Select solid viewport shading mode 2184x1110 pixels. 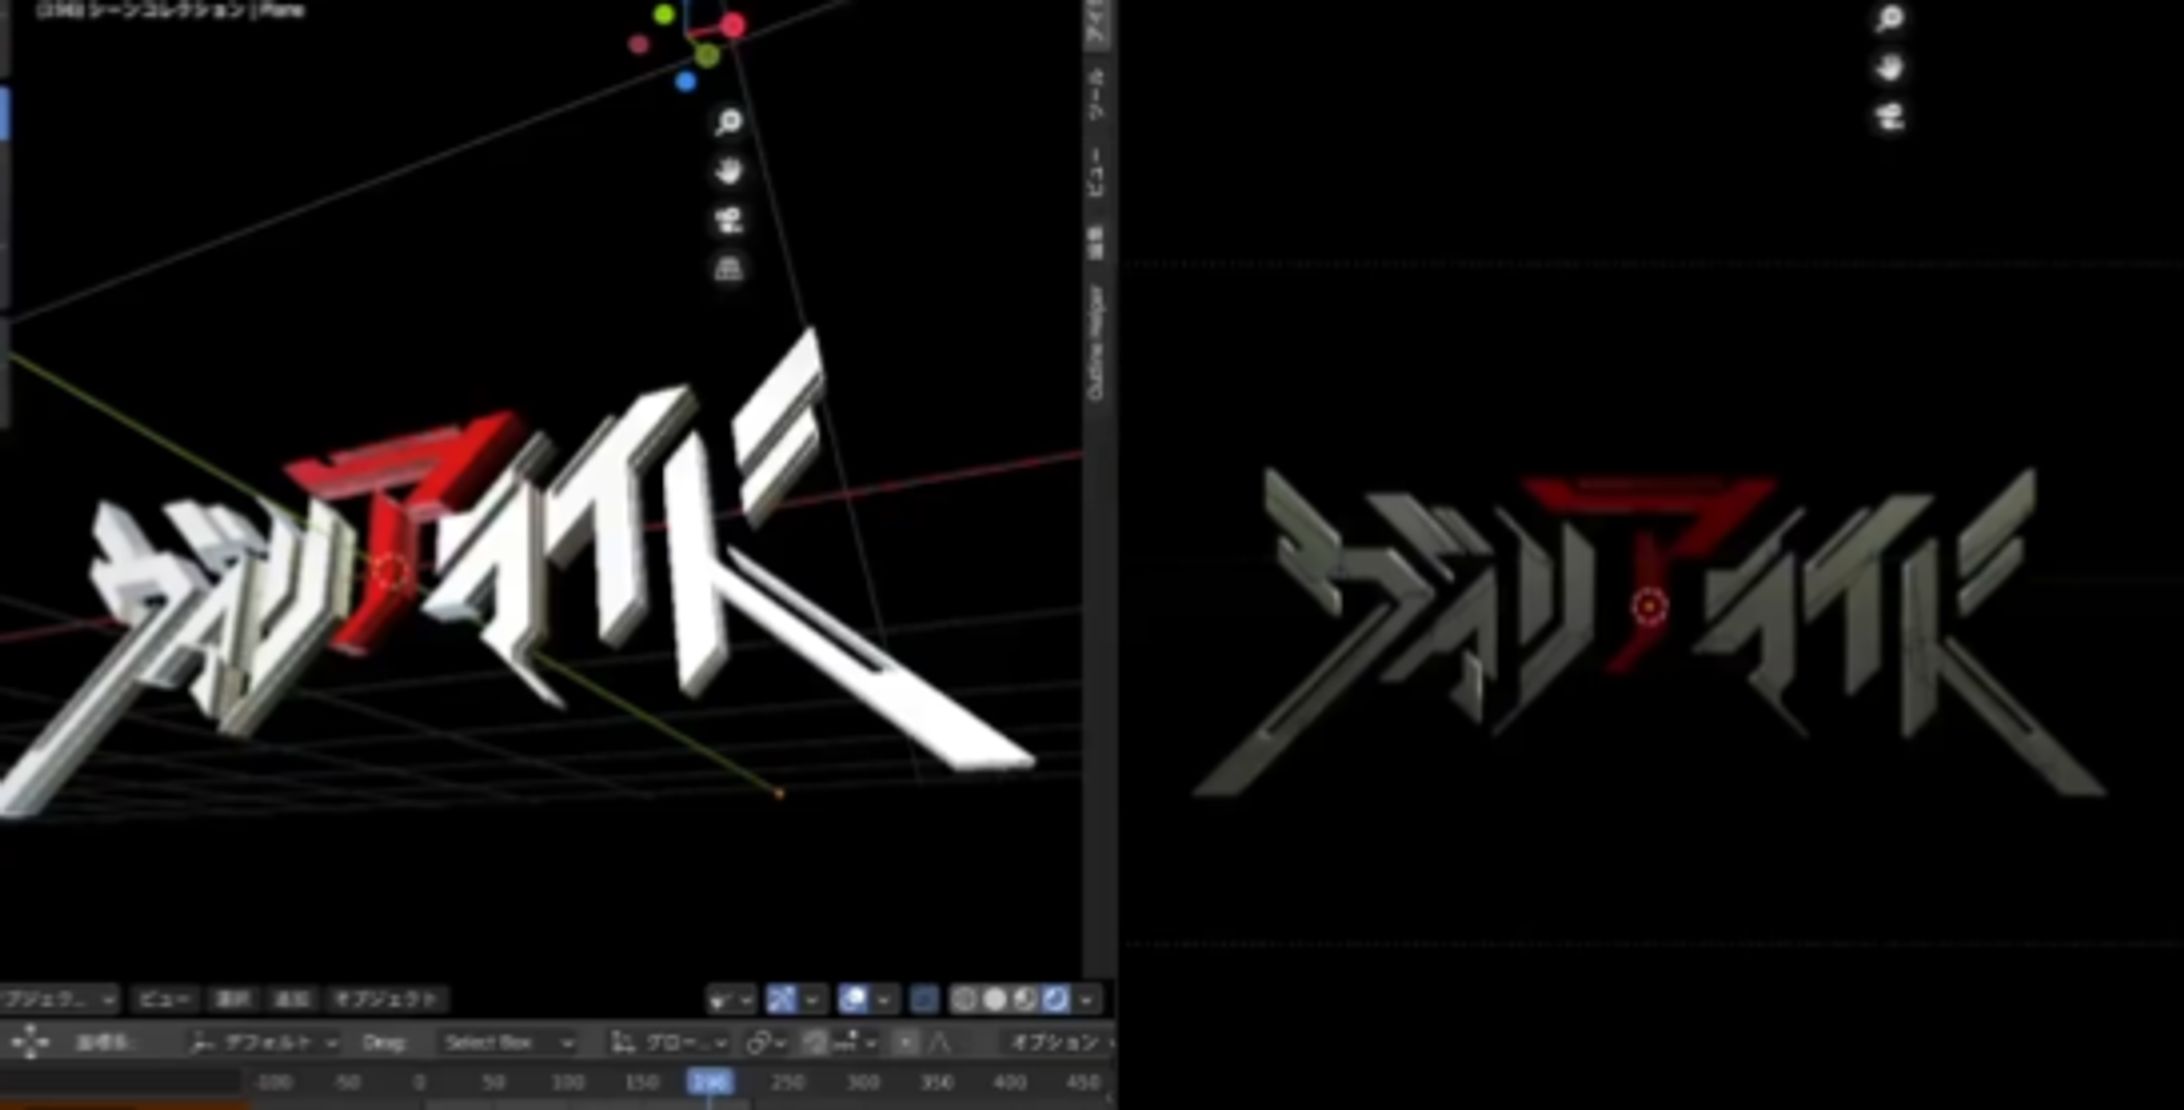pos(995,999)
